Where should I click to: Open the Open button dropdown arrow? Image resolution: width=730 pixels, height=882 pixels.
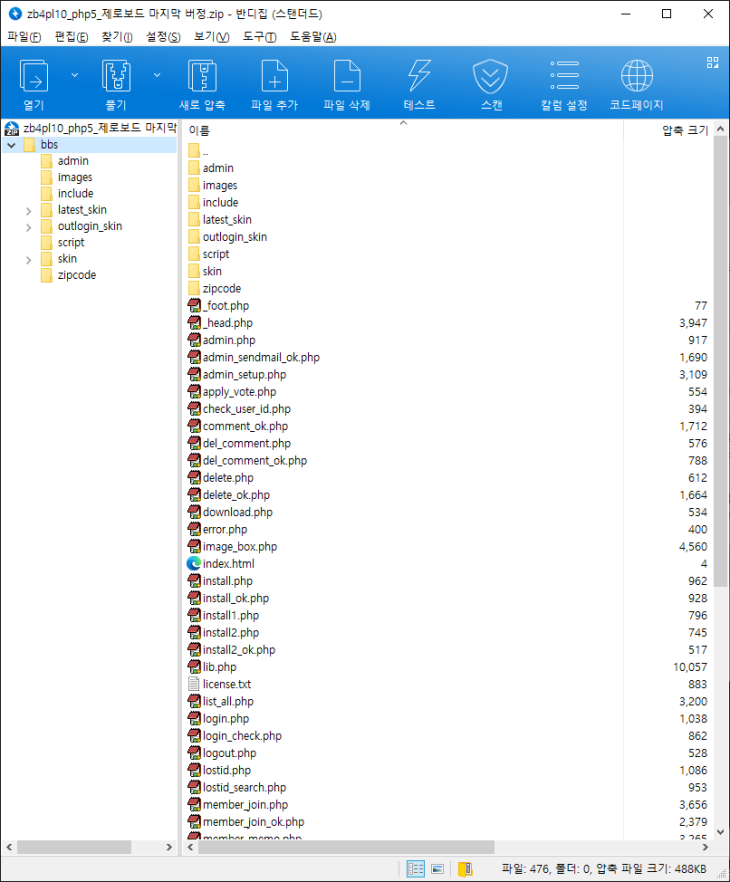[x=74, y=75]
